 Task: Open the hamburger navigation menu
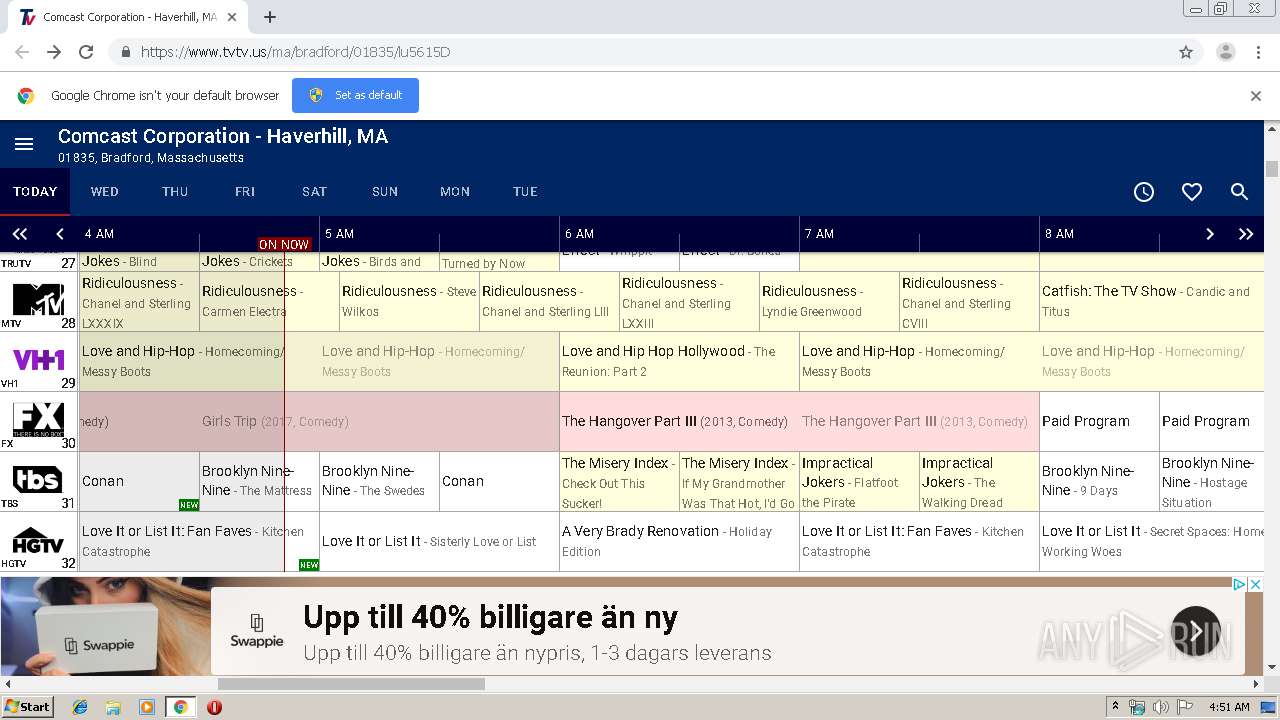(24, 144)
